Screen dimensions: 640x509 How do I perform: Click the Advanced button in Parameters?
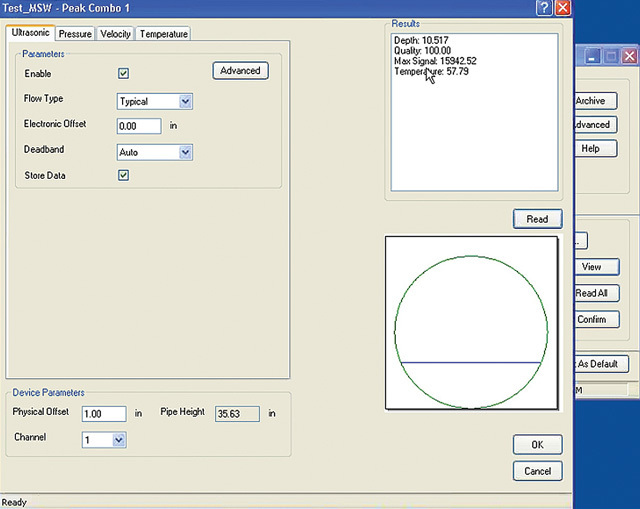240,70
